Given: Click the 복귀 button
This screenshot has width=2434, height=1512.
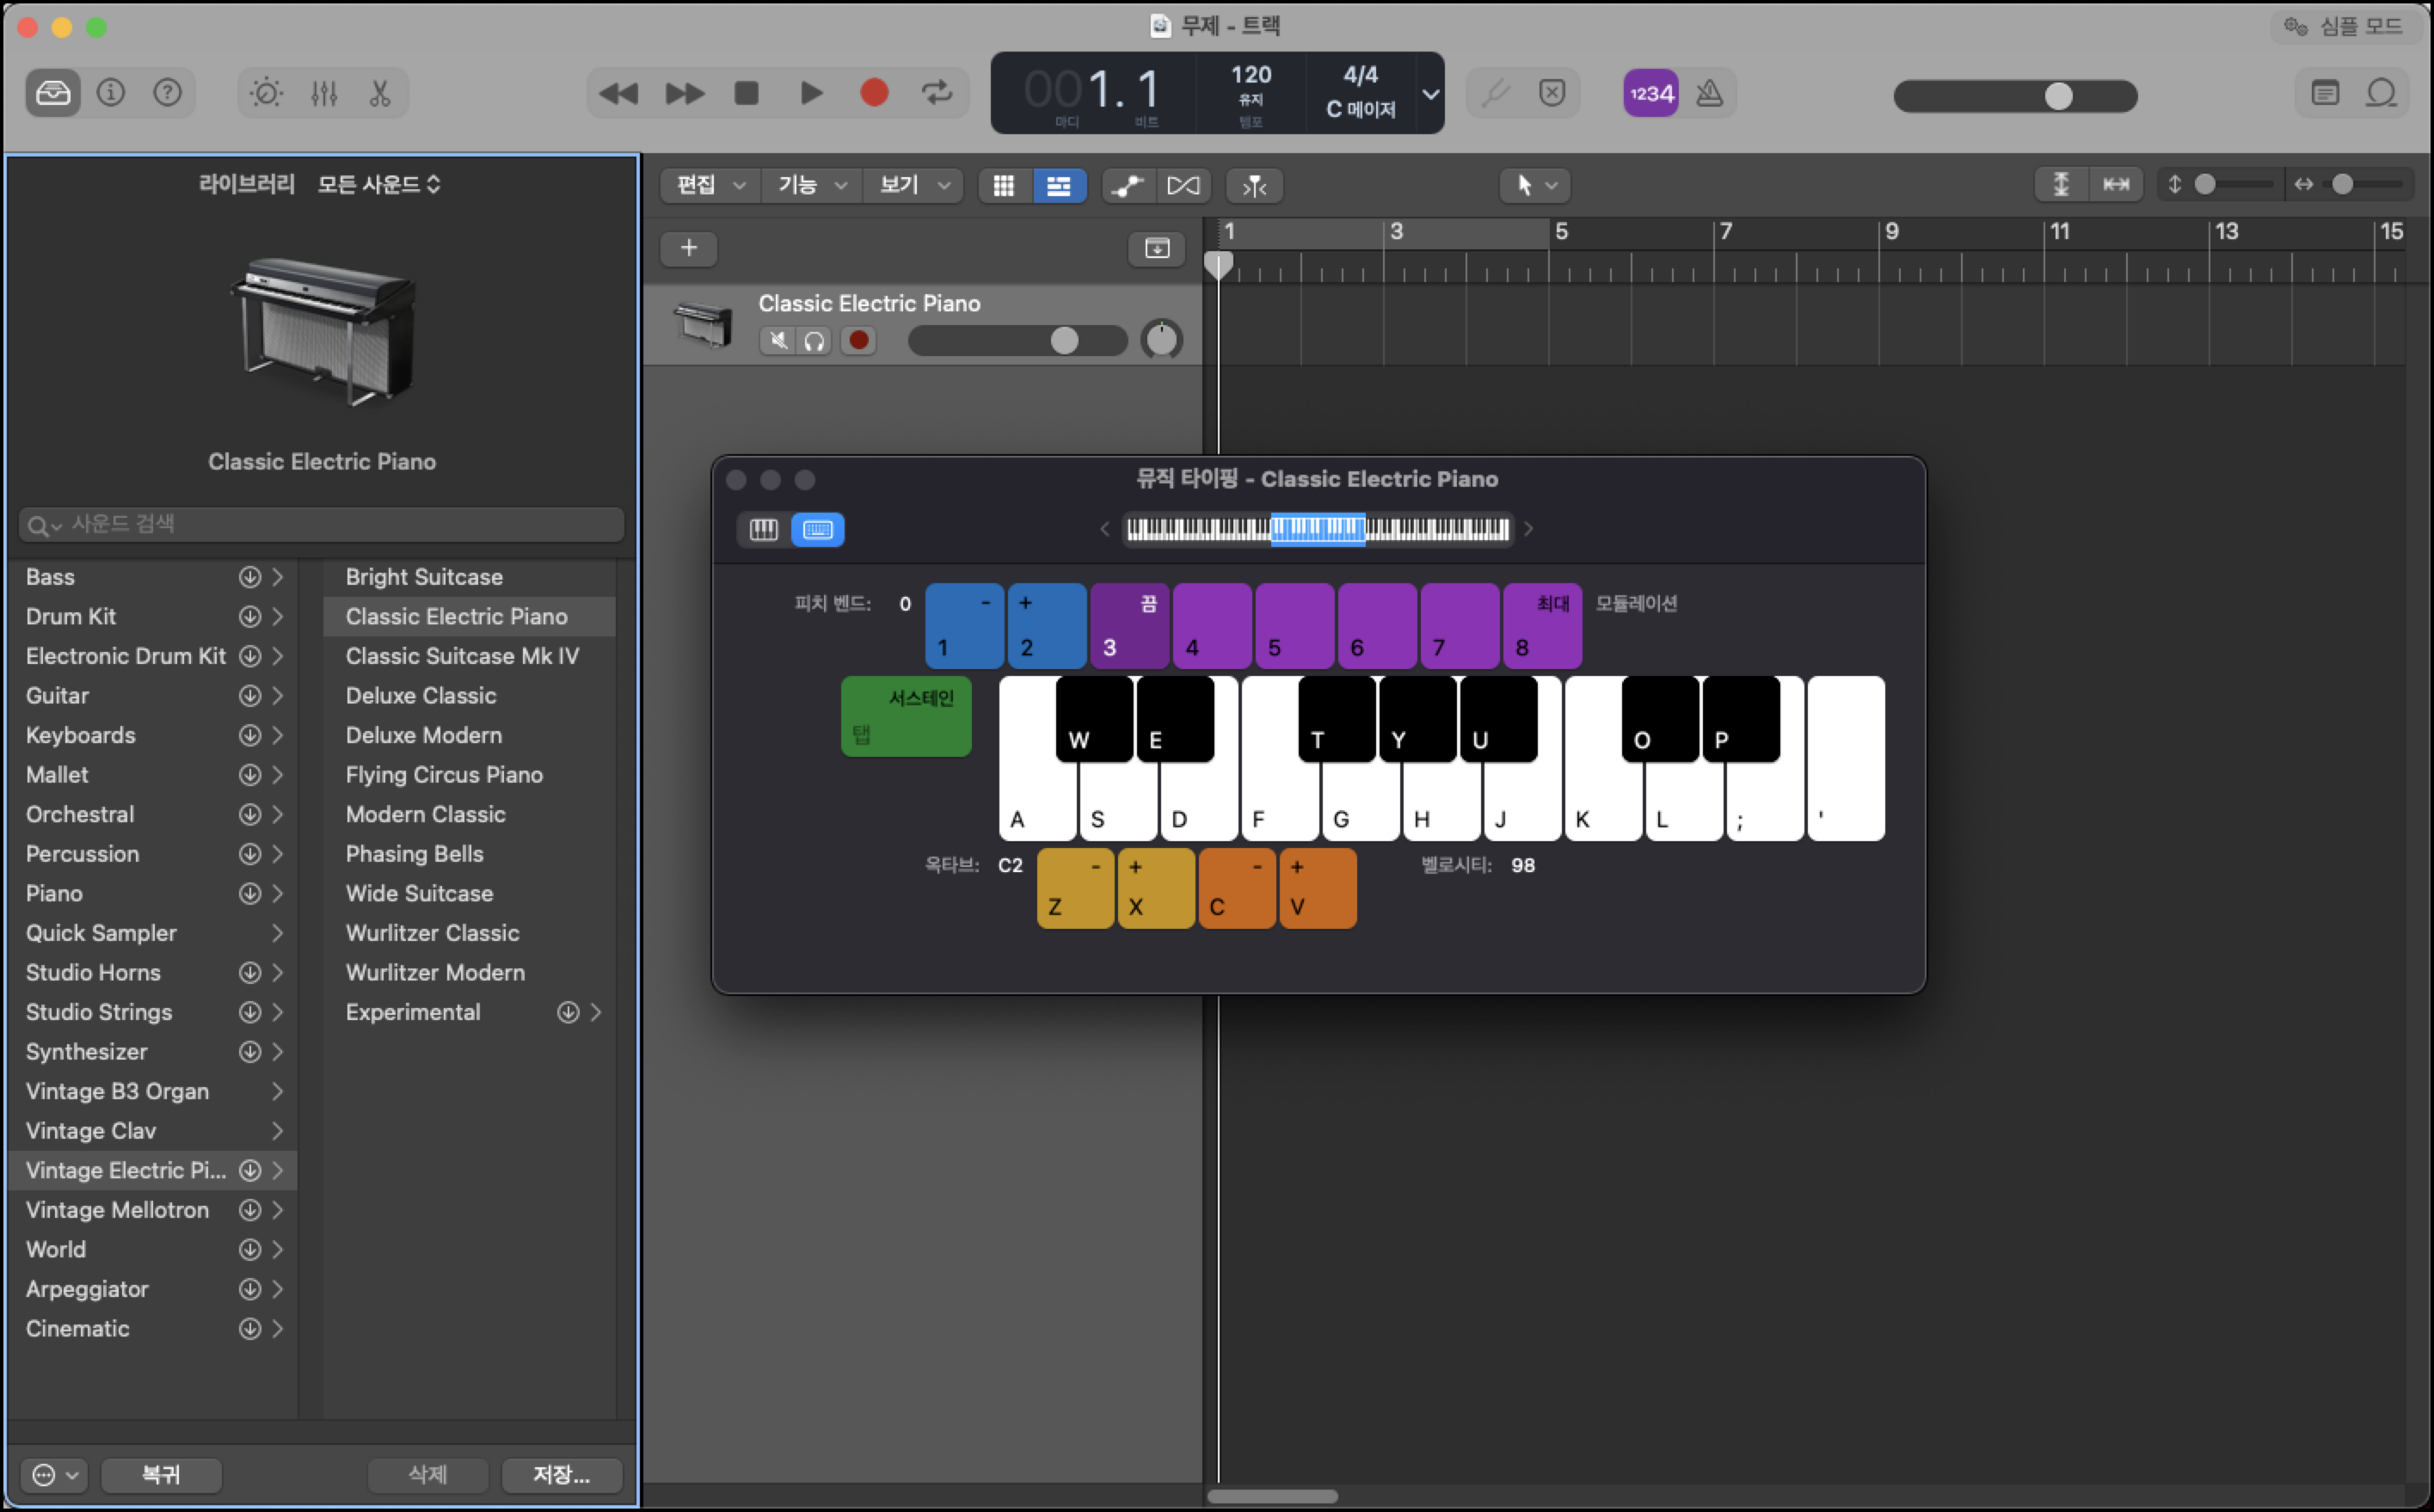Looking at the screenshot, I should tap(161, 1474).
